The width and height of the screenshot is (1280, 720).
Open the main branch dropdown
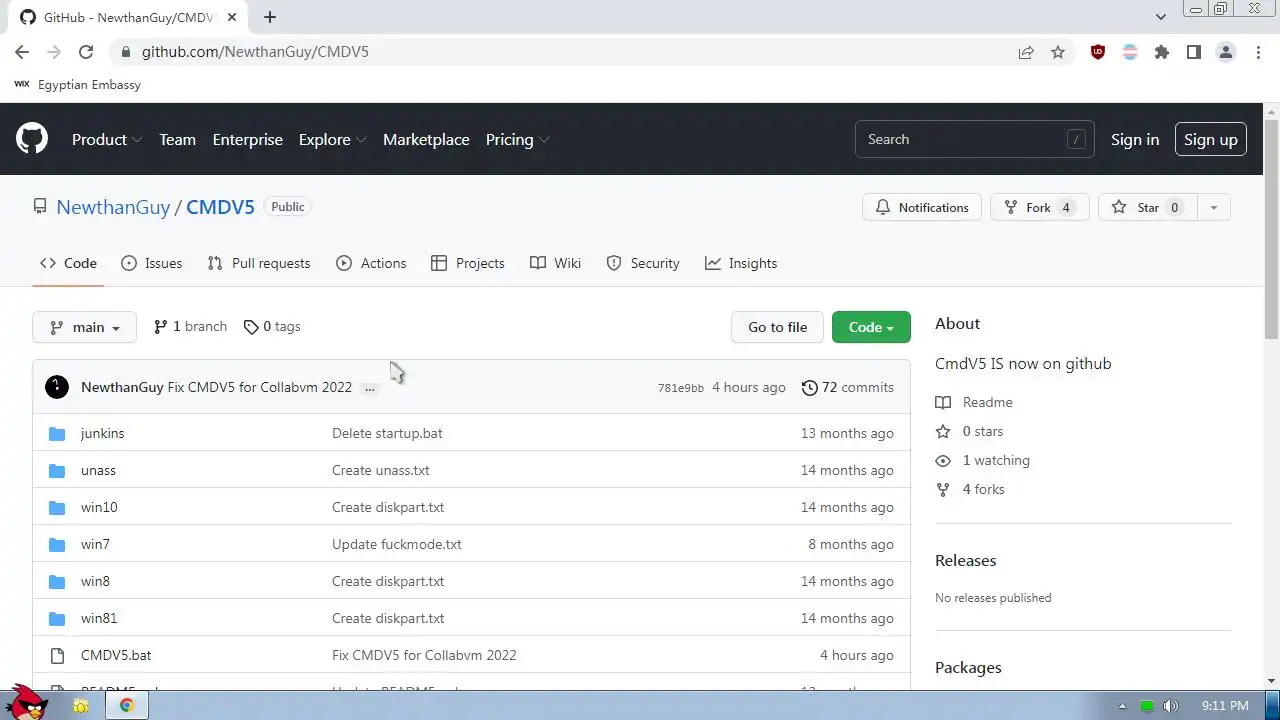(x=84, y=327)
